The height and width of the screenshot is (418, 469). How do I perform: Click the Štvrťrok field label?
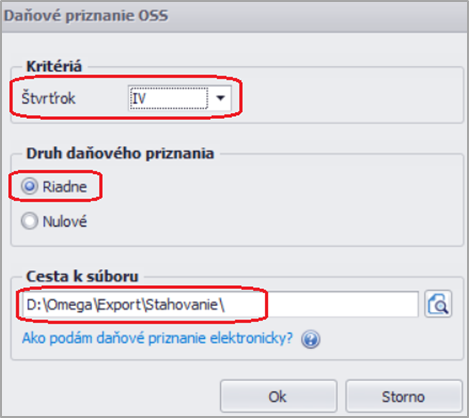tap(48, 98)
